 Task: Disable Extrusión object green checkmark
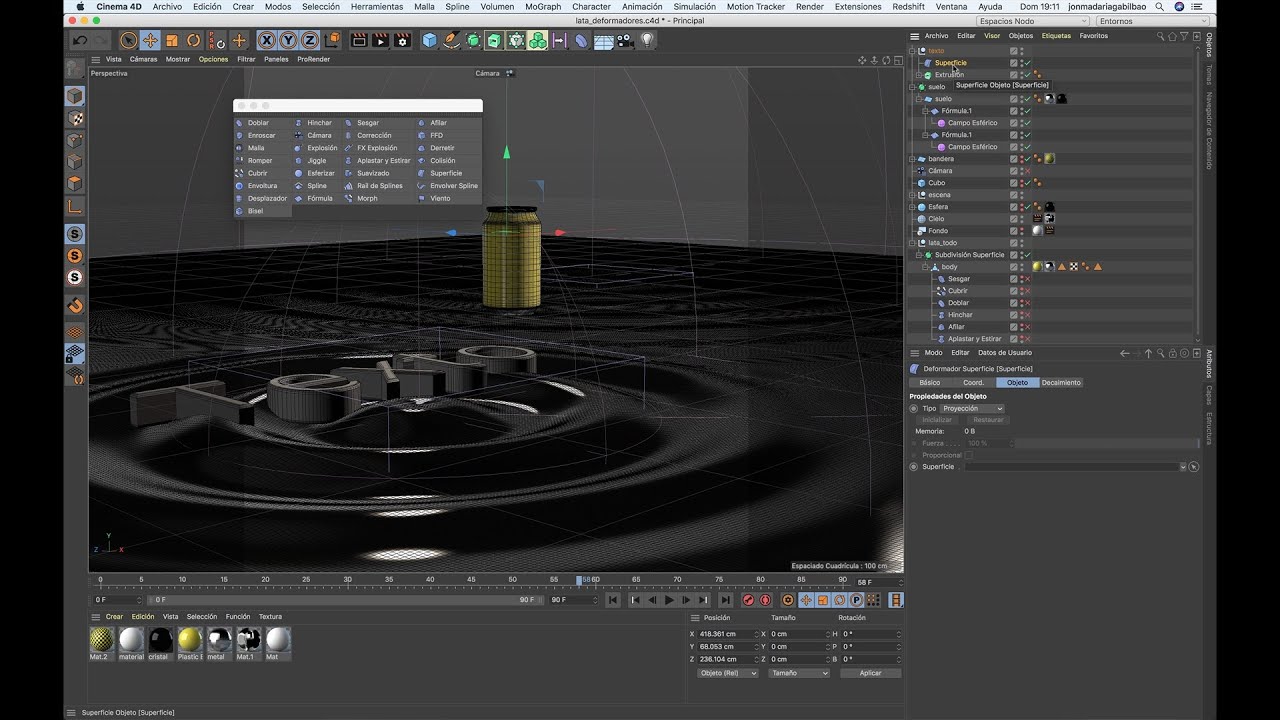click(x=1027, y=75)
